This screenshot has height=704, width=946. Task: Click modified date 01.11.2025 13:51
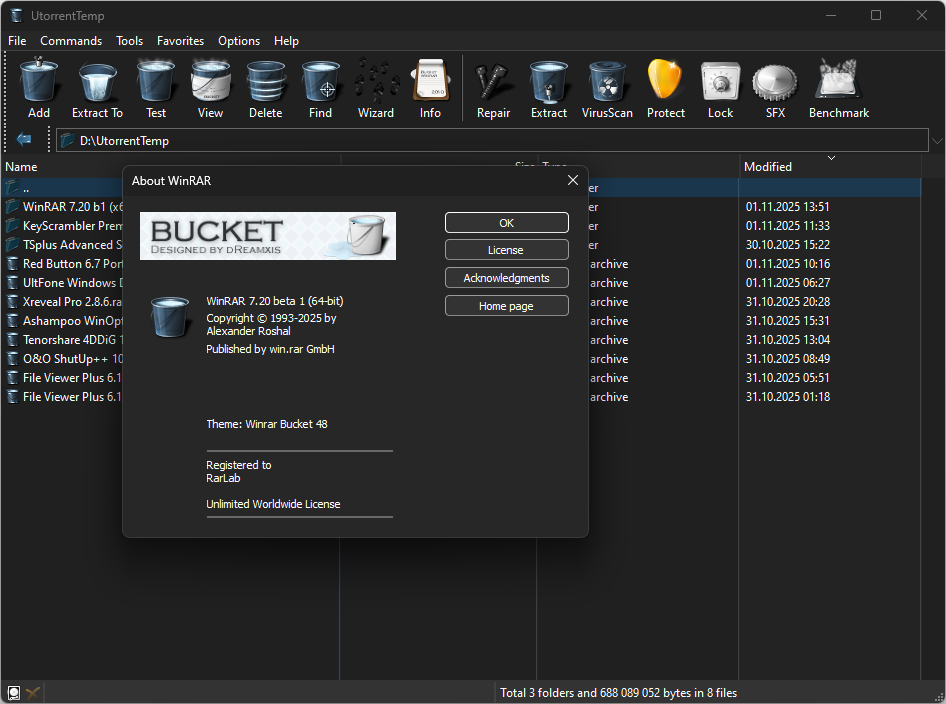[x=787, y=206]
